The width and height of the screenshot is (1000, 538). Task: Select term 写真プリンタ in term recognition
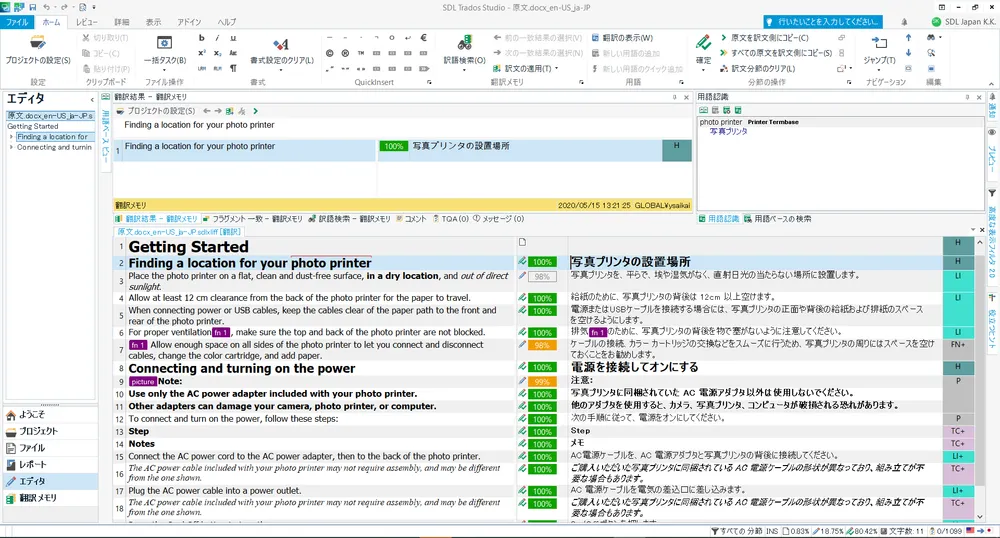click(x=728, y=131)
